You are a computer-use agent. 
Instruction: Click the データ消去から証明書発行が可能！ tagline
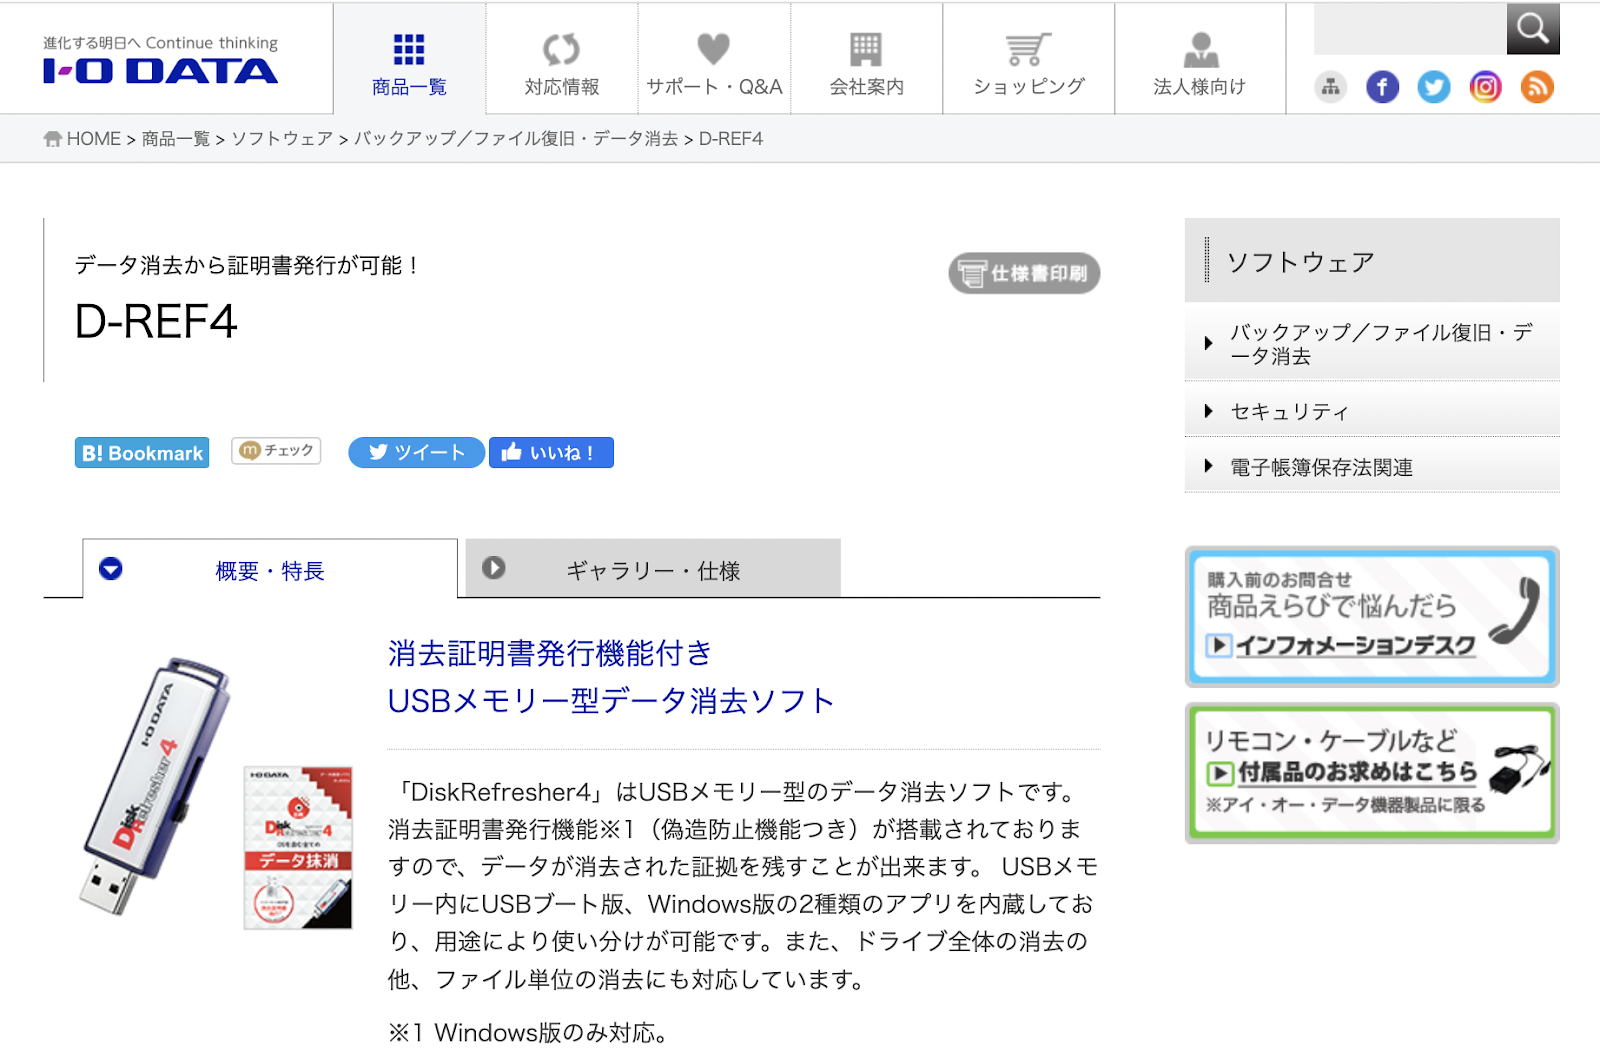[x=249, y=265]
